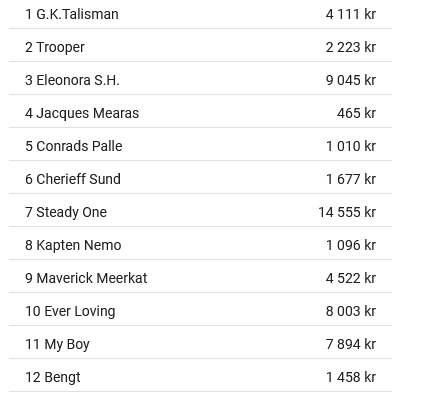Click the 465 kr amount
Viewport: 429px width, 393px height.
click(356, 113)
